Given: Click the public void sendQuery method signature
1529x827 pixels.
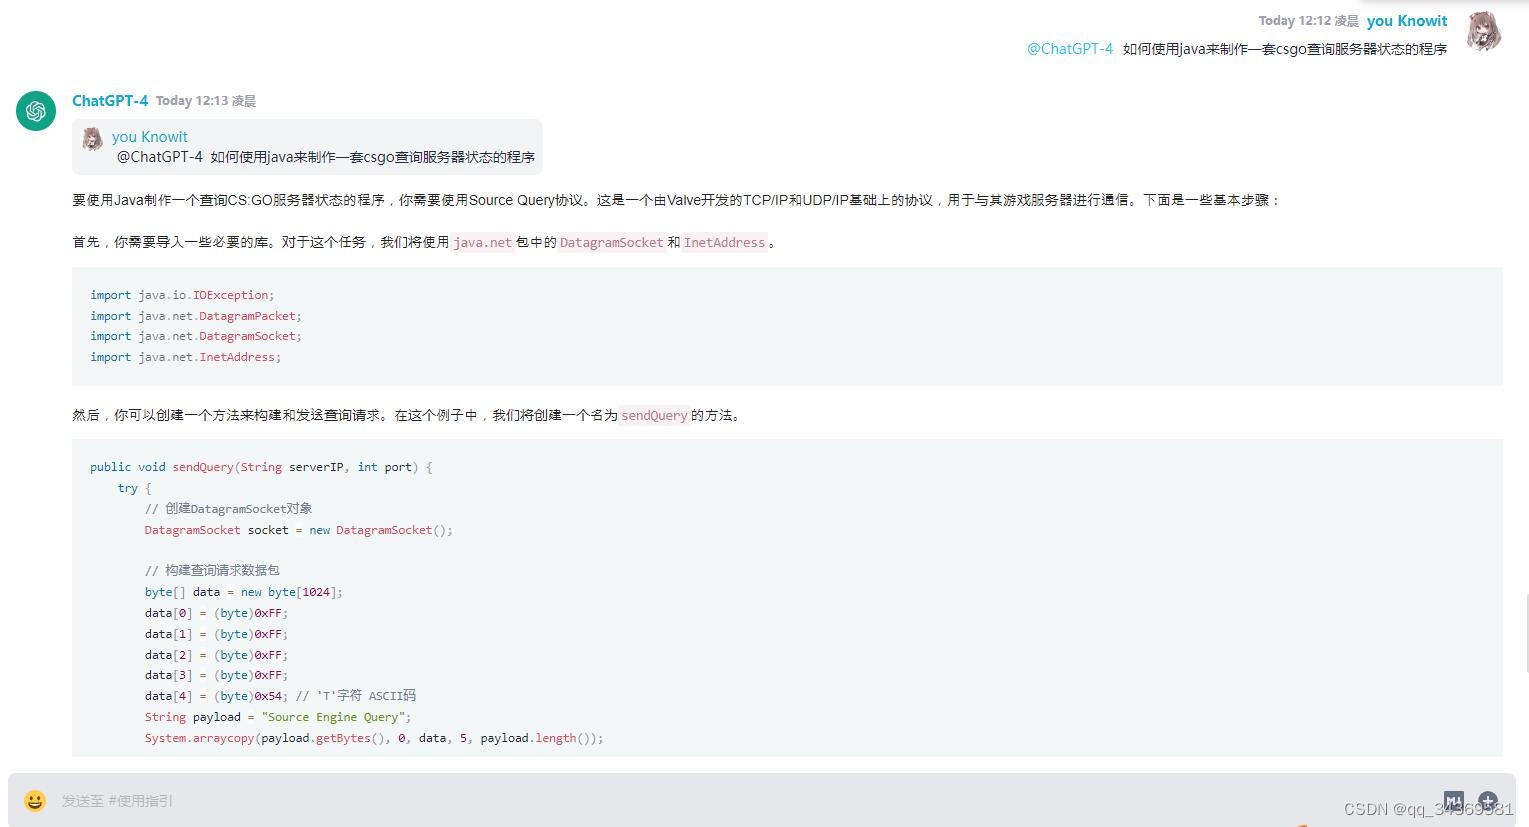Looking at the screenshot, I should click(x=261, y=467).
